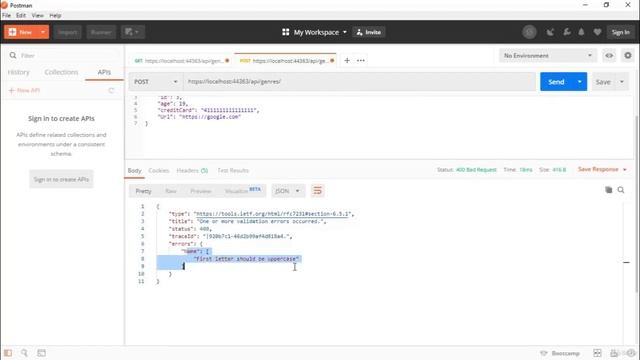This screenshot has height=360, width=640.
Task: Select the Visualize BETA view mode
Action: click(242, 191)
